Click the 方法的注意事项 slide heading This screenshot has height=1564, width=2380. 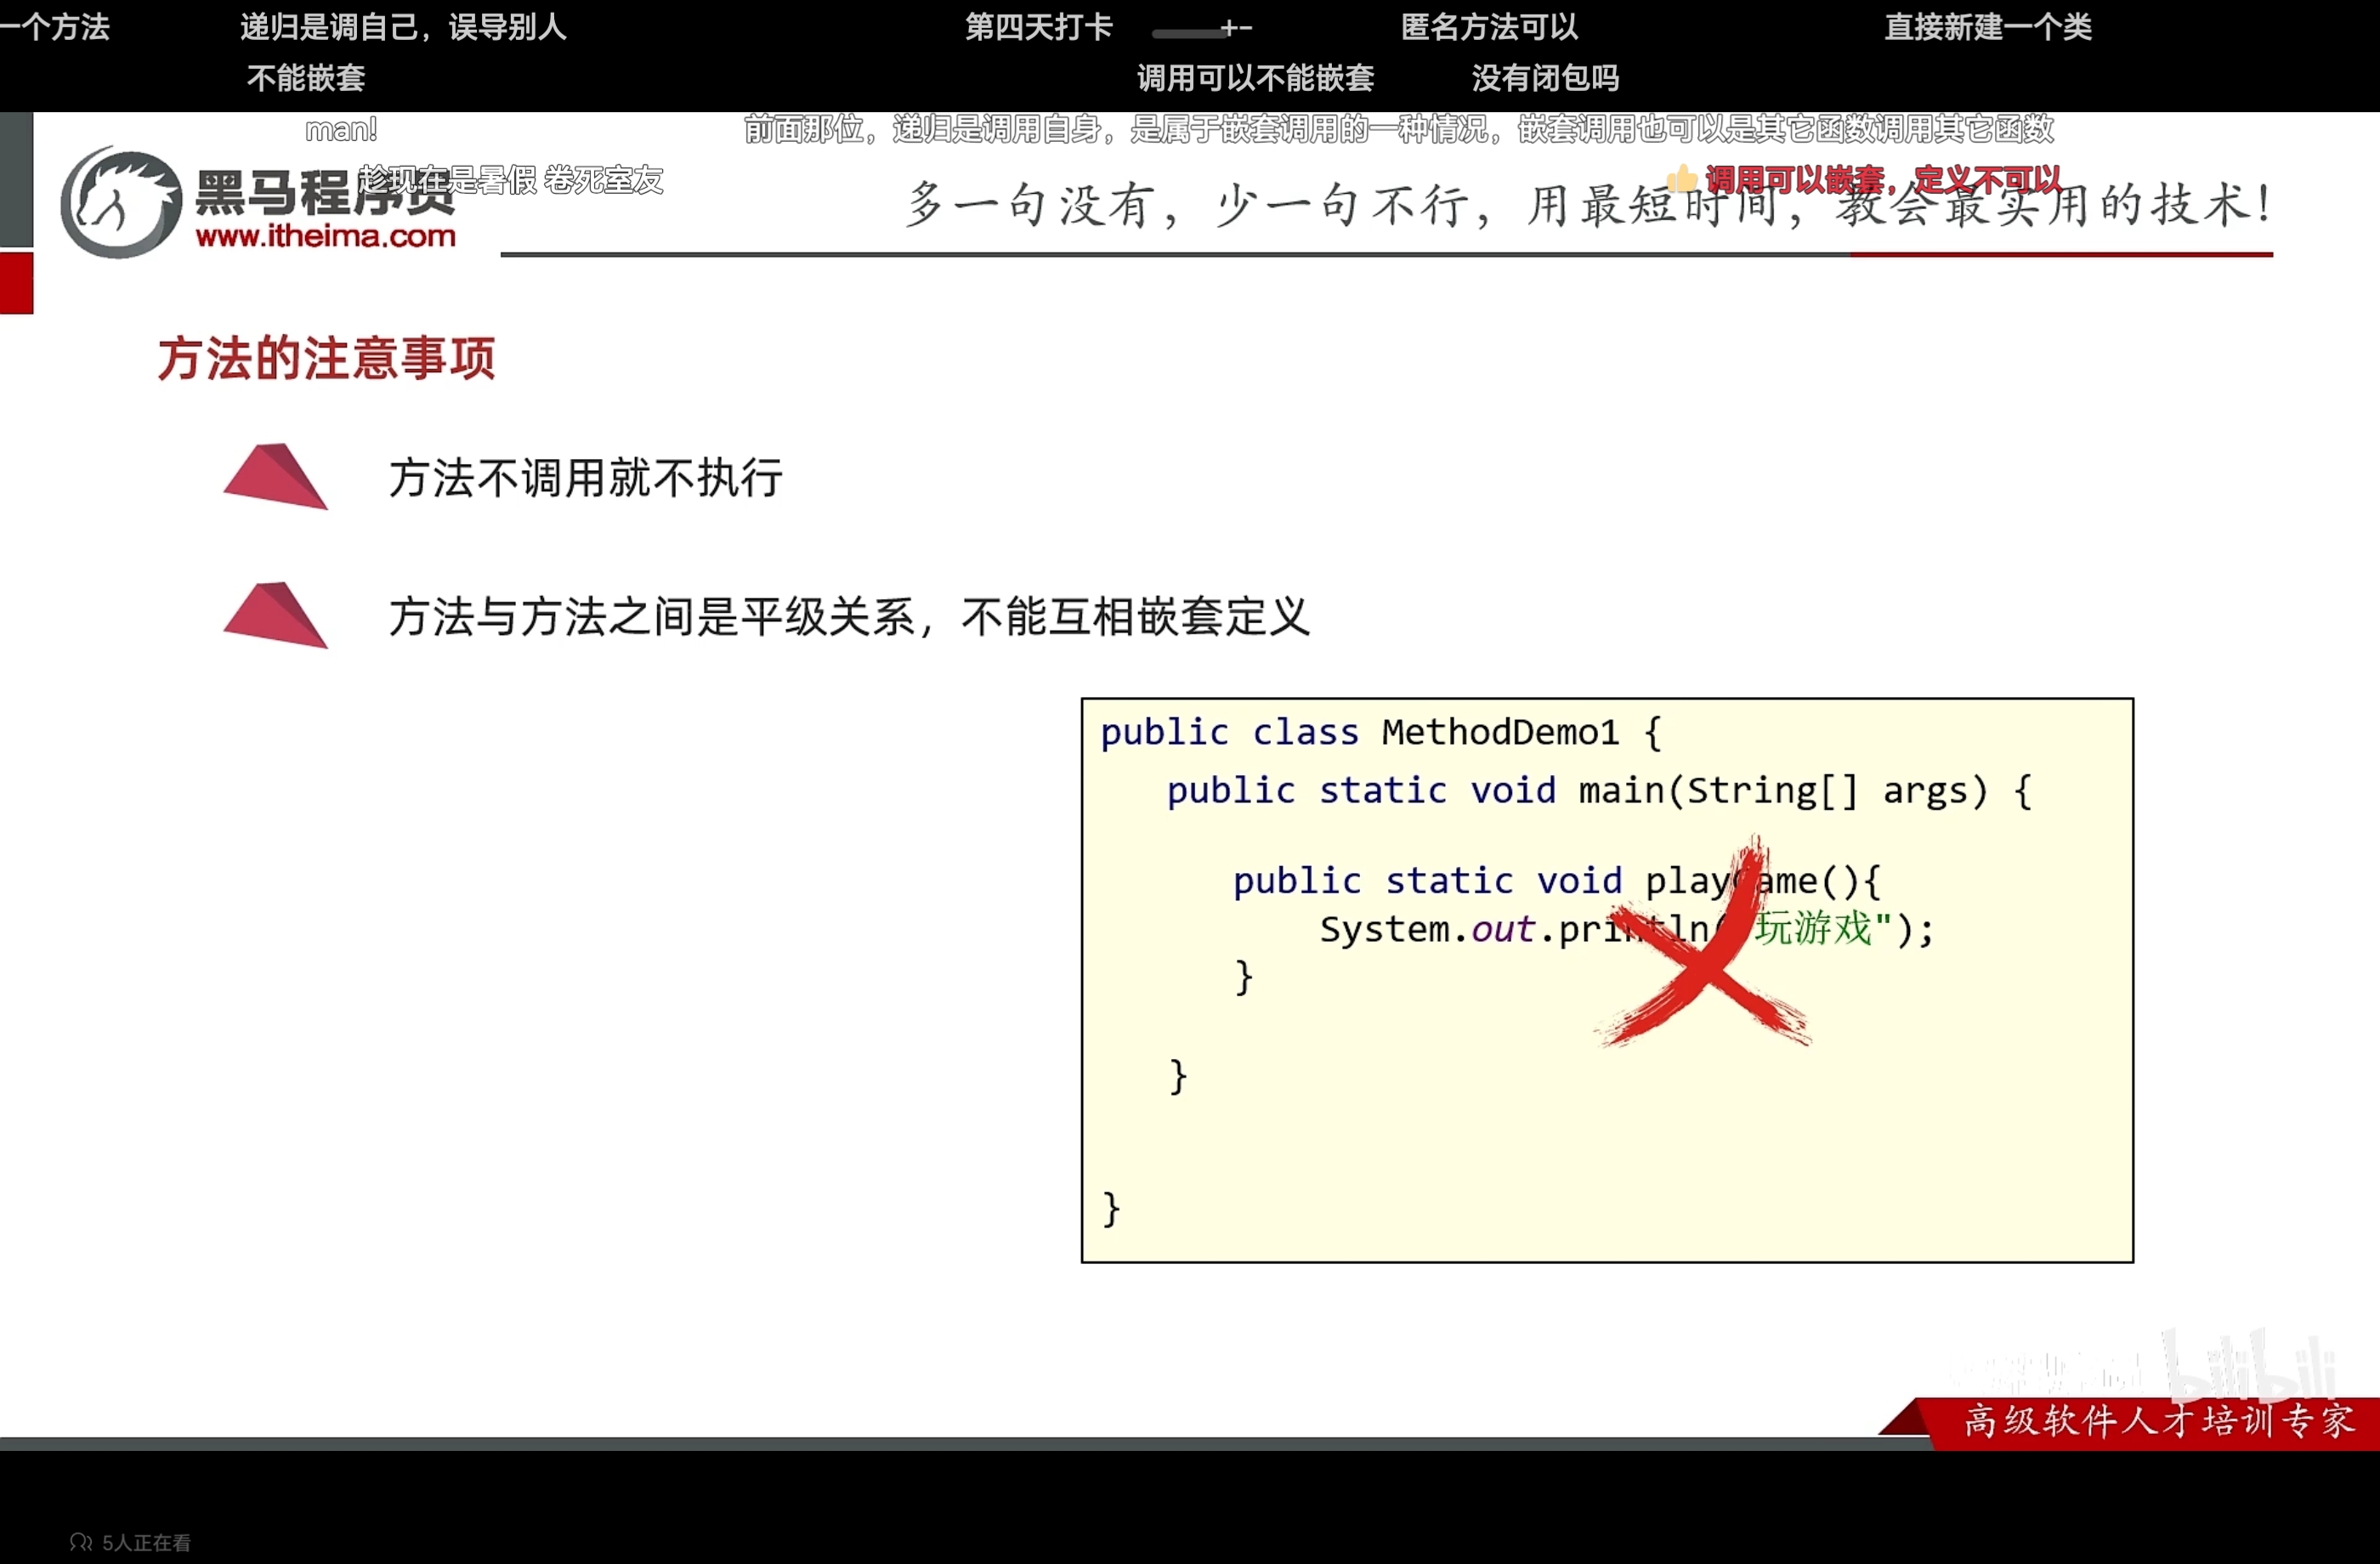[x=326, y=358]
